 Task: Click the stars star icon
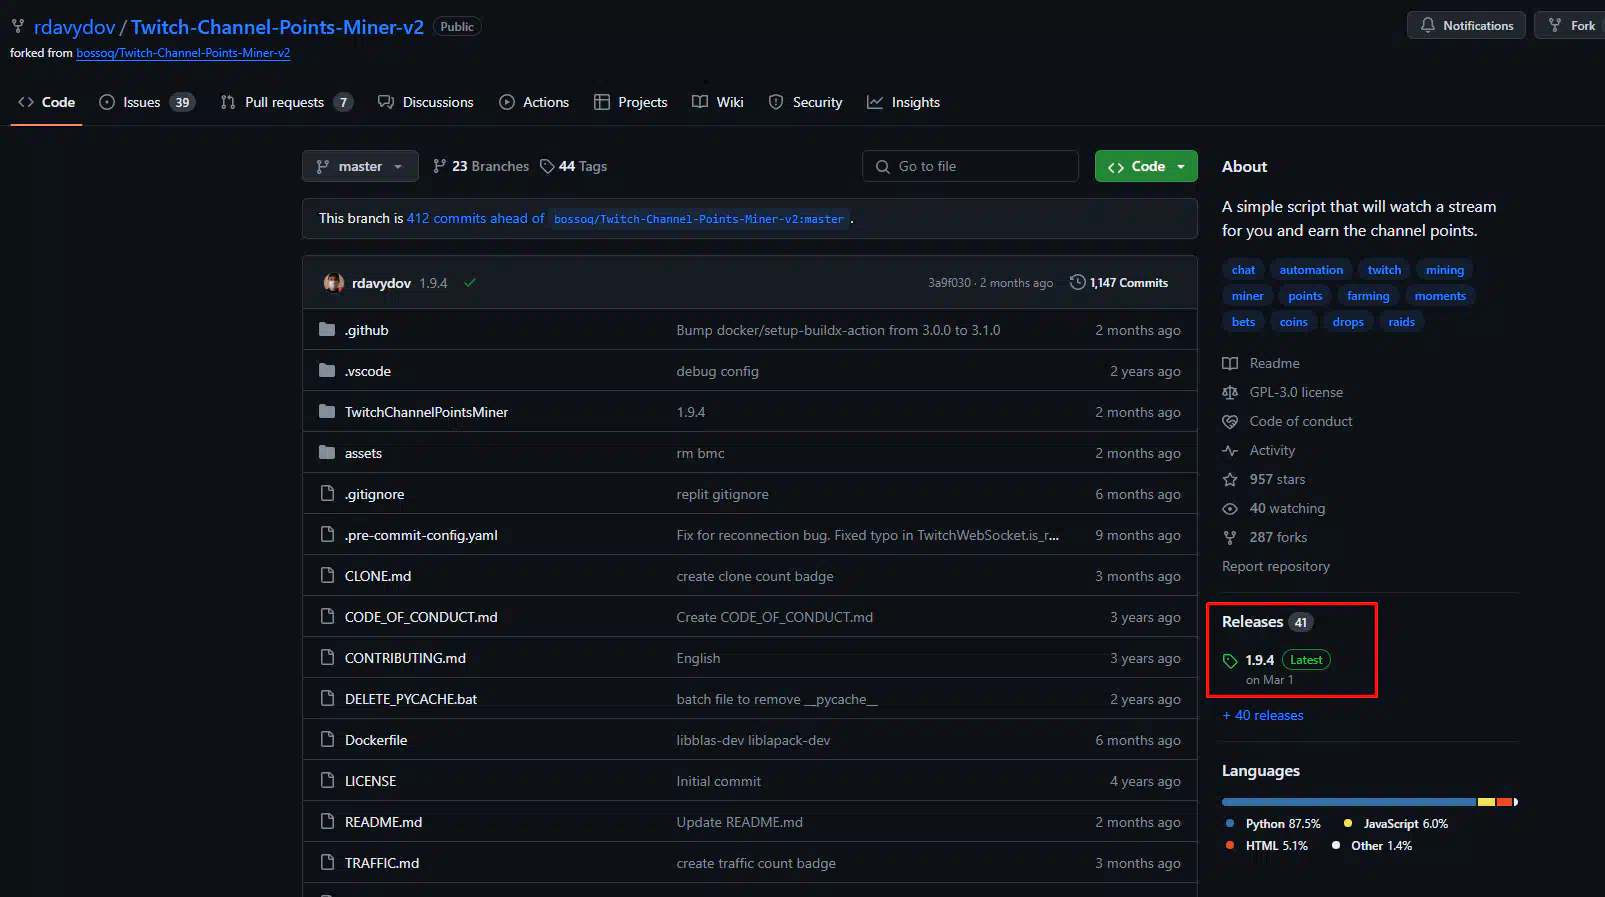point(1230,479)
